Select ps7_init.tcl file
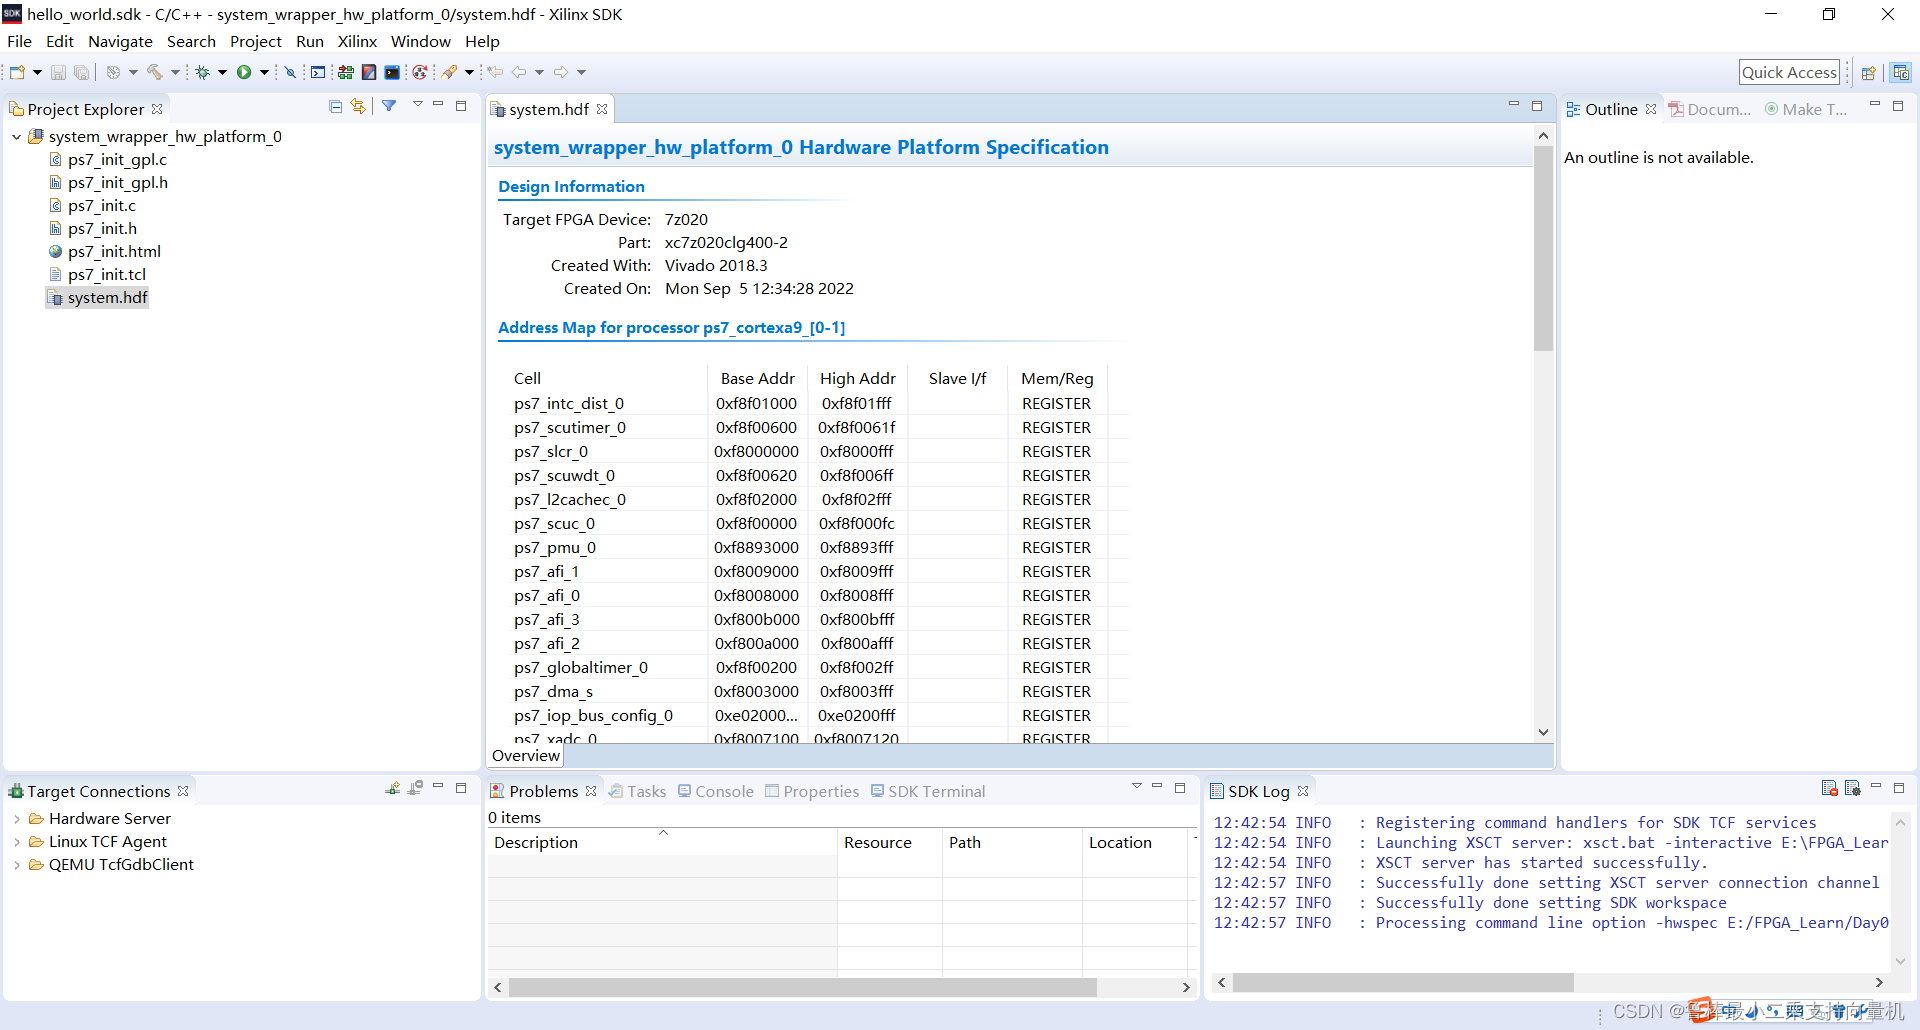 point(106,275)
